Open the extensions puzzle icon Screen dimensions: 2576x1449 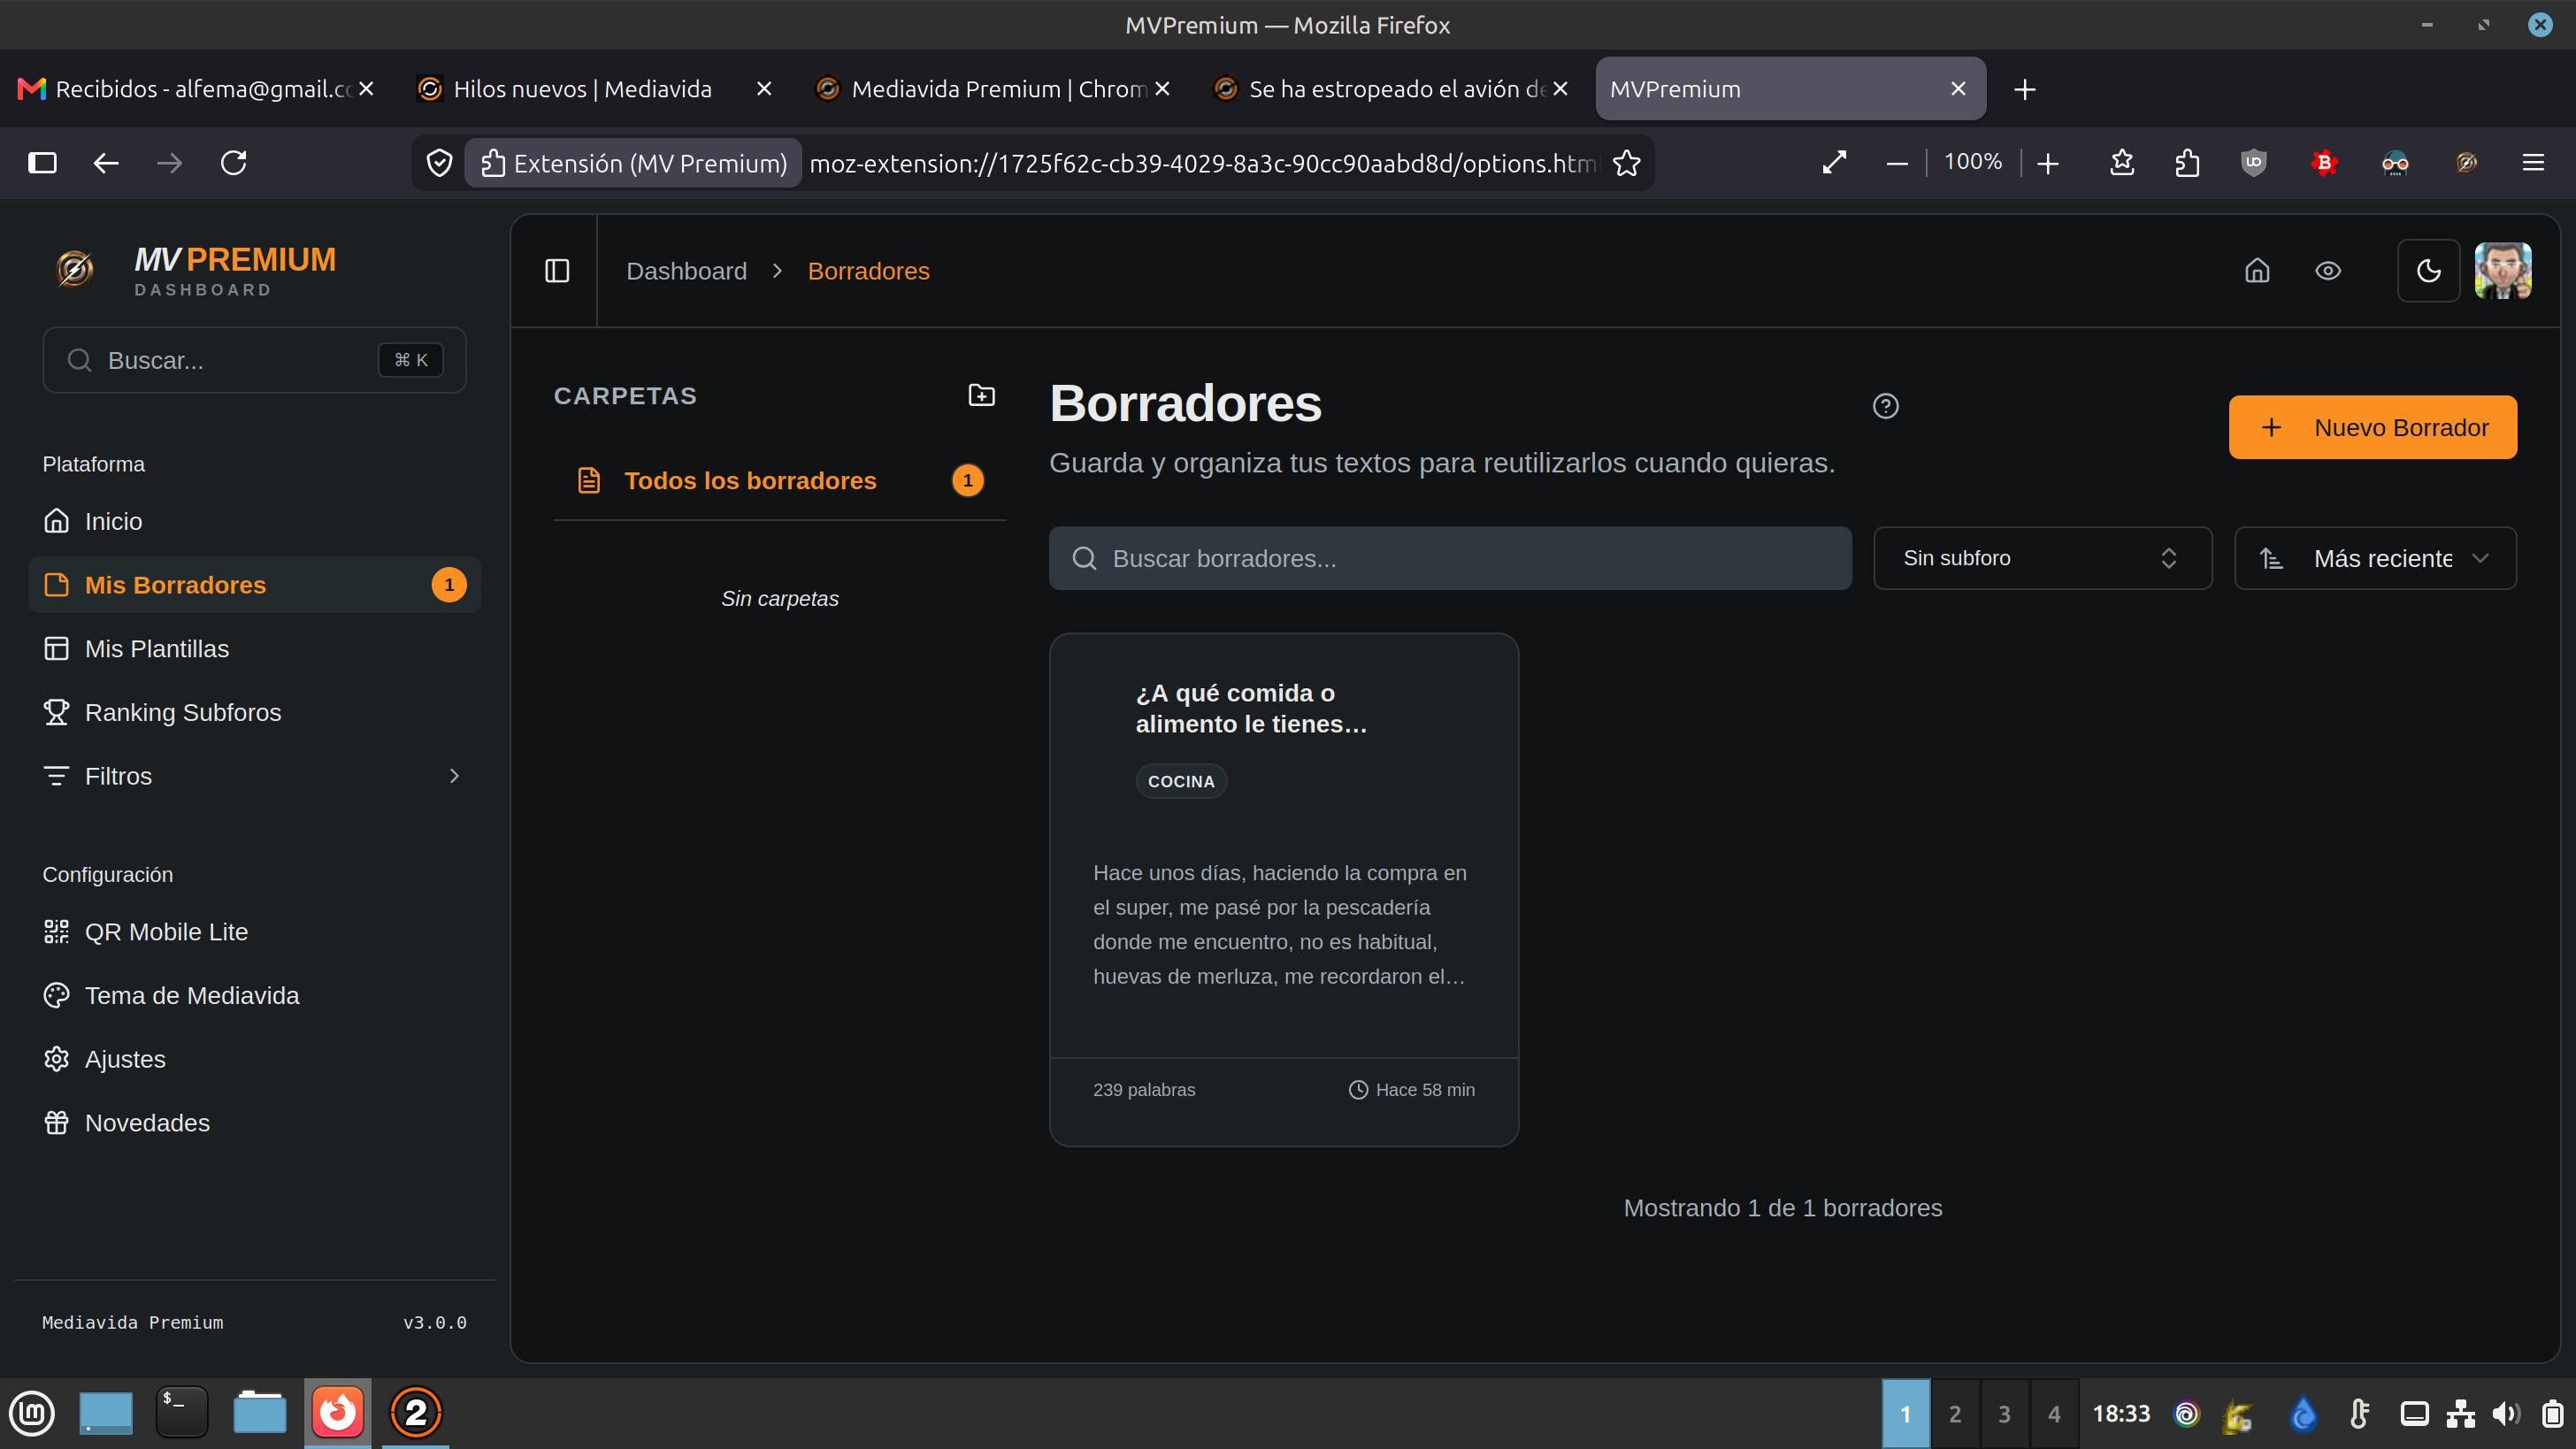[2187, 162]
